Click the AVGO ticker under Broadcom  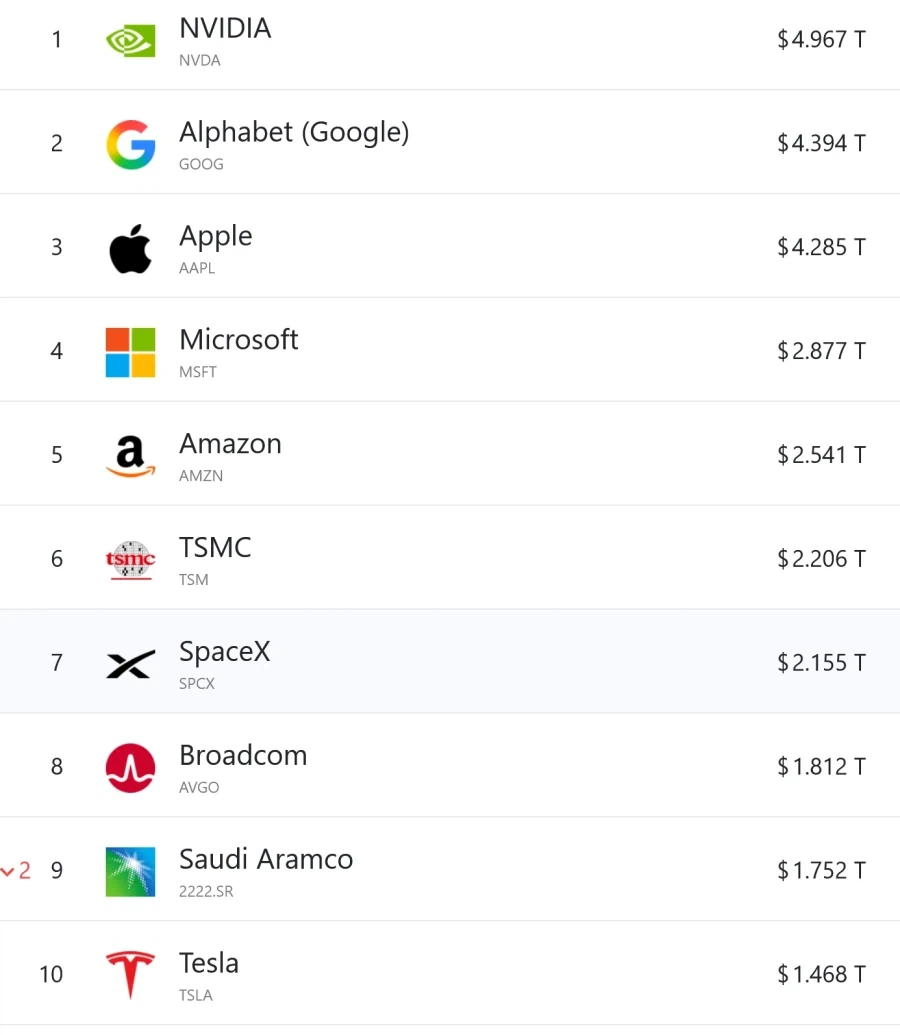point(199,787)
